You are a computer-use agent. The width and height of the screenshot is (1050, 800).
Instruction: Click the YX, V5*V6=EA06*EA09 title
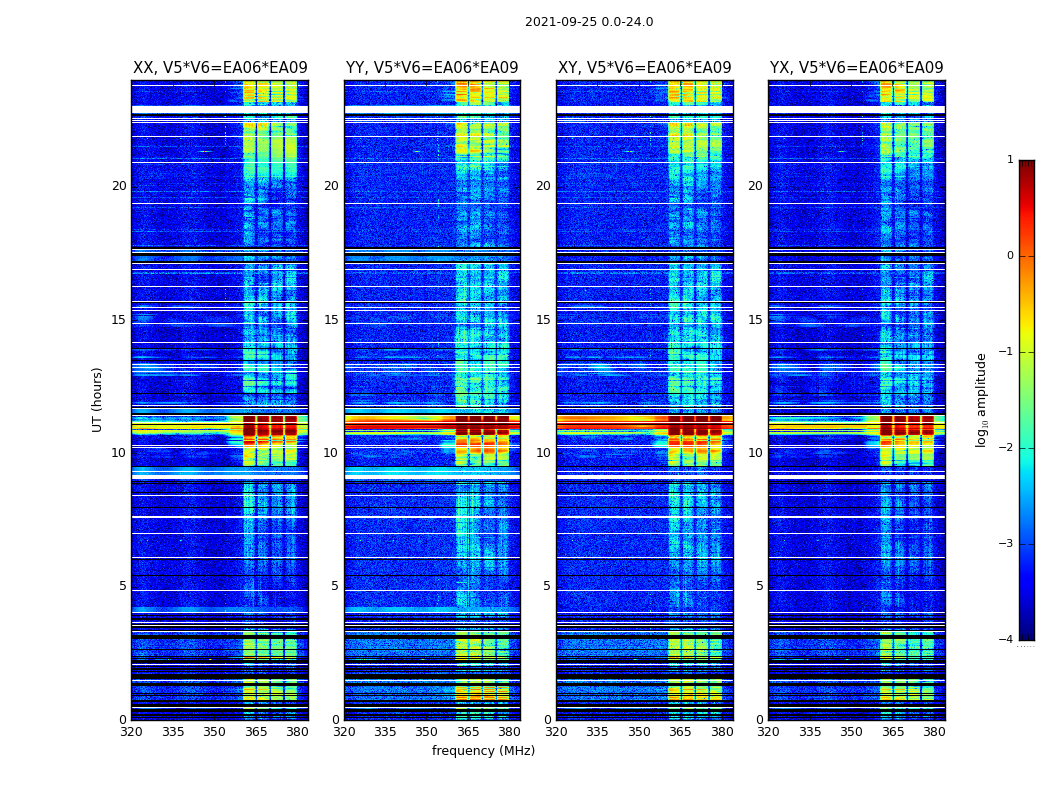856,68
